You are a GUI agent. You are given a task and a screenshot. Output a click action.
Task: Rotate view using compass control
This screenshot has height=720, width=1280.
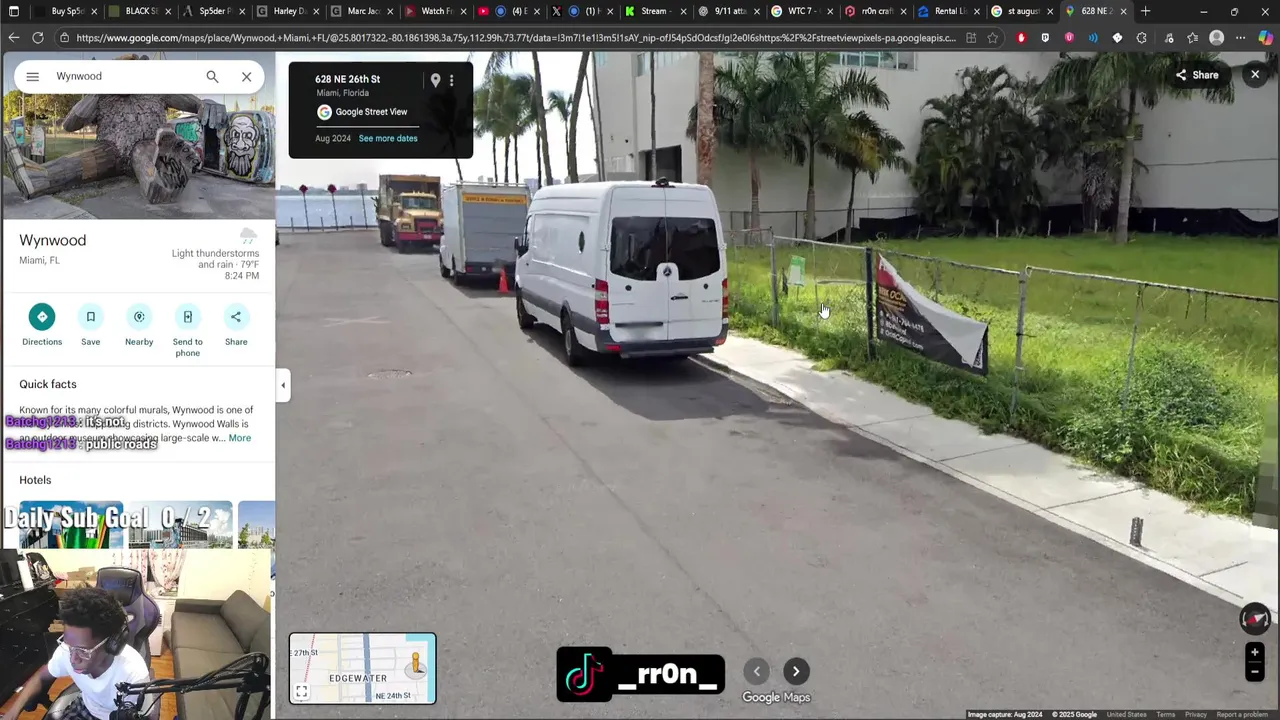(1254, 619)
